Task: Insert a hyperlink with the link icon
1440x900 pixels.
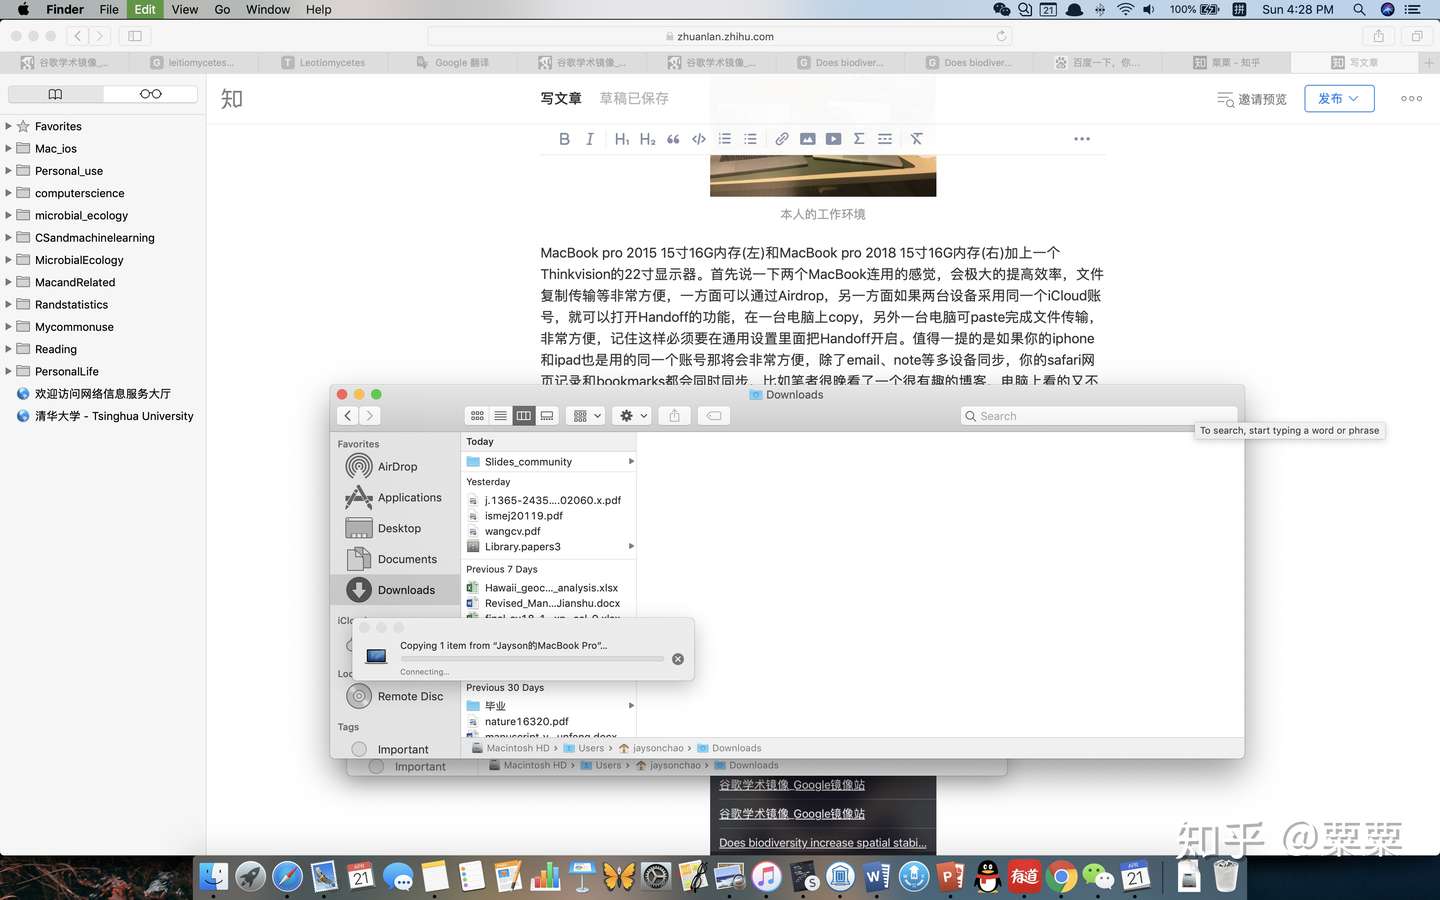Action: [782, 139]
